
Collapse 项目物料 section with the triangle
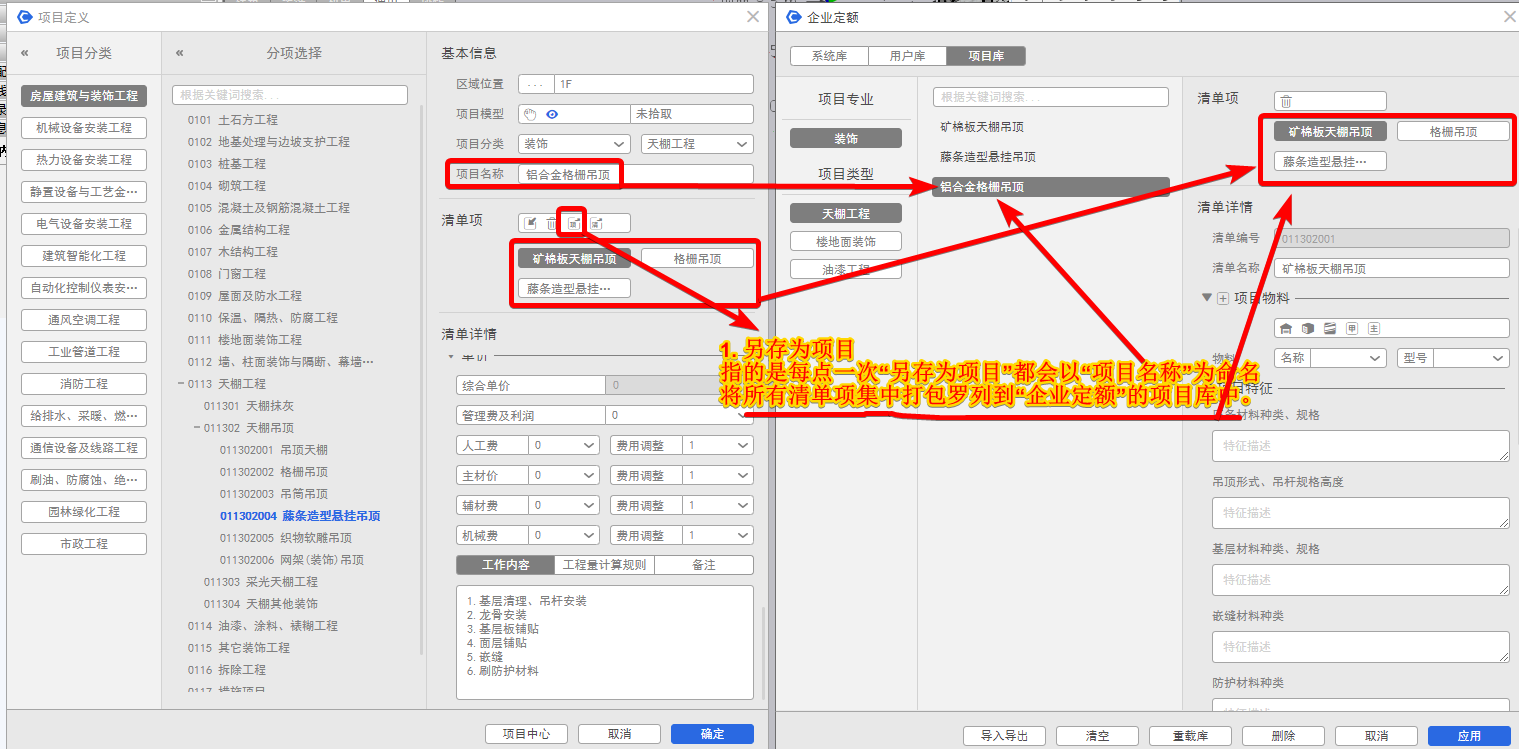pyautogui.click(x=1207, y=298)
